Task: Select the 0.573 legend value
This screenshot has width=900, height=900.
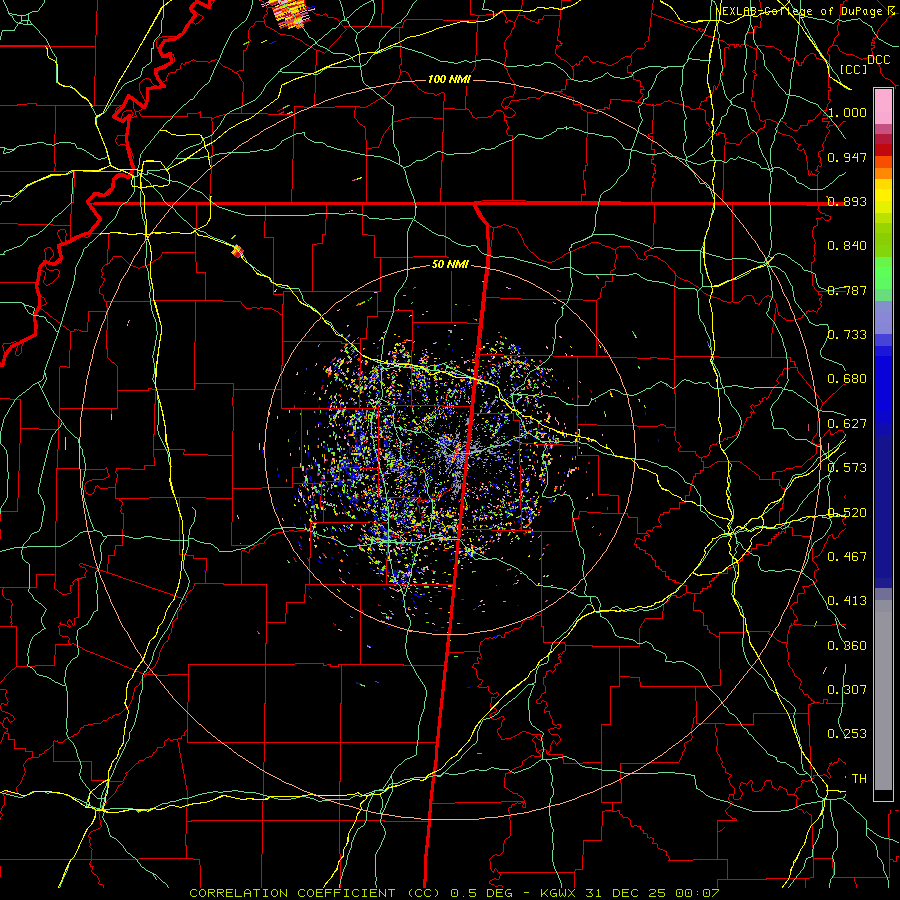Action: pos(847,468)
